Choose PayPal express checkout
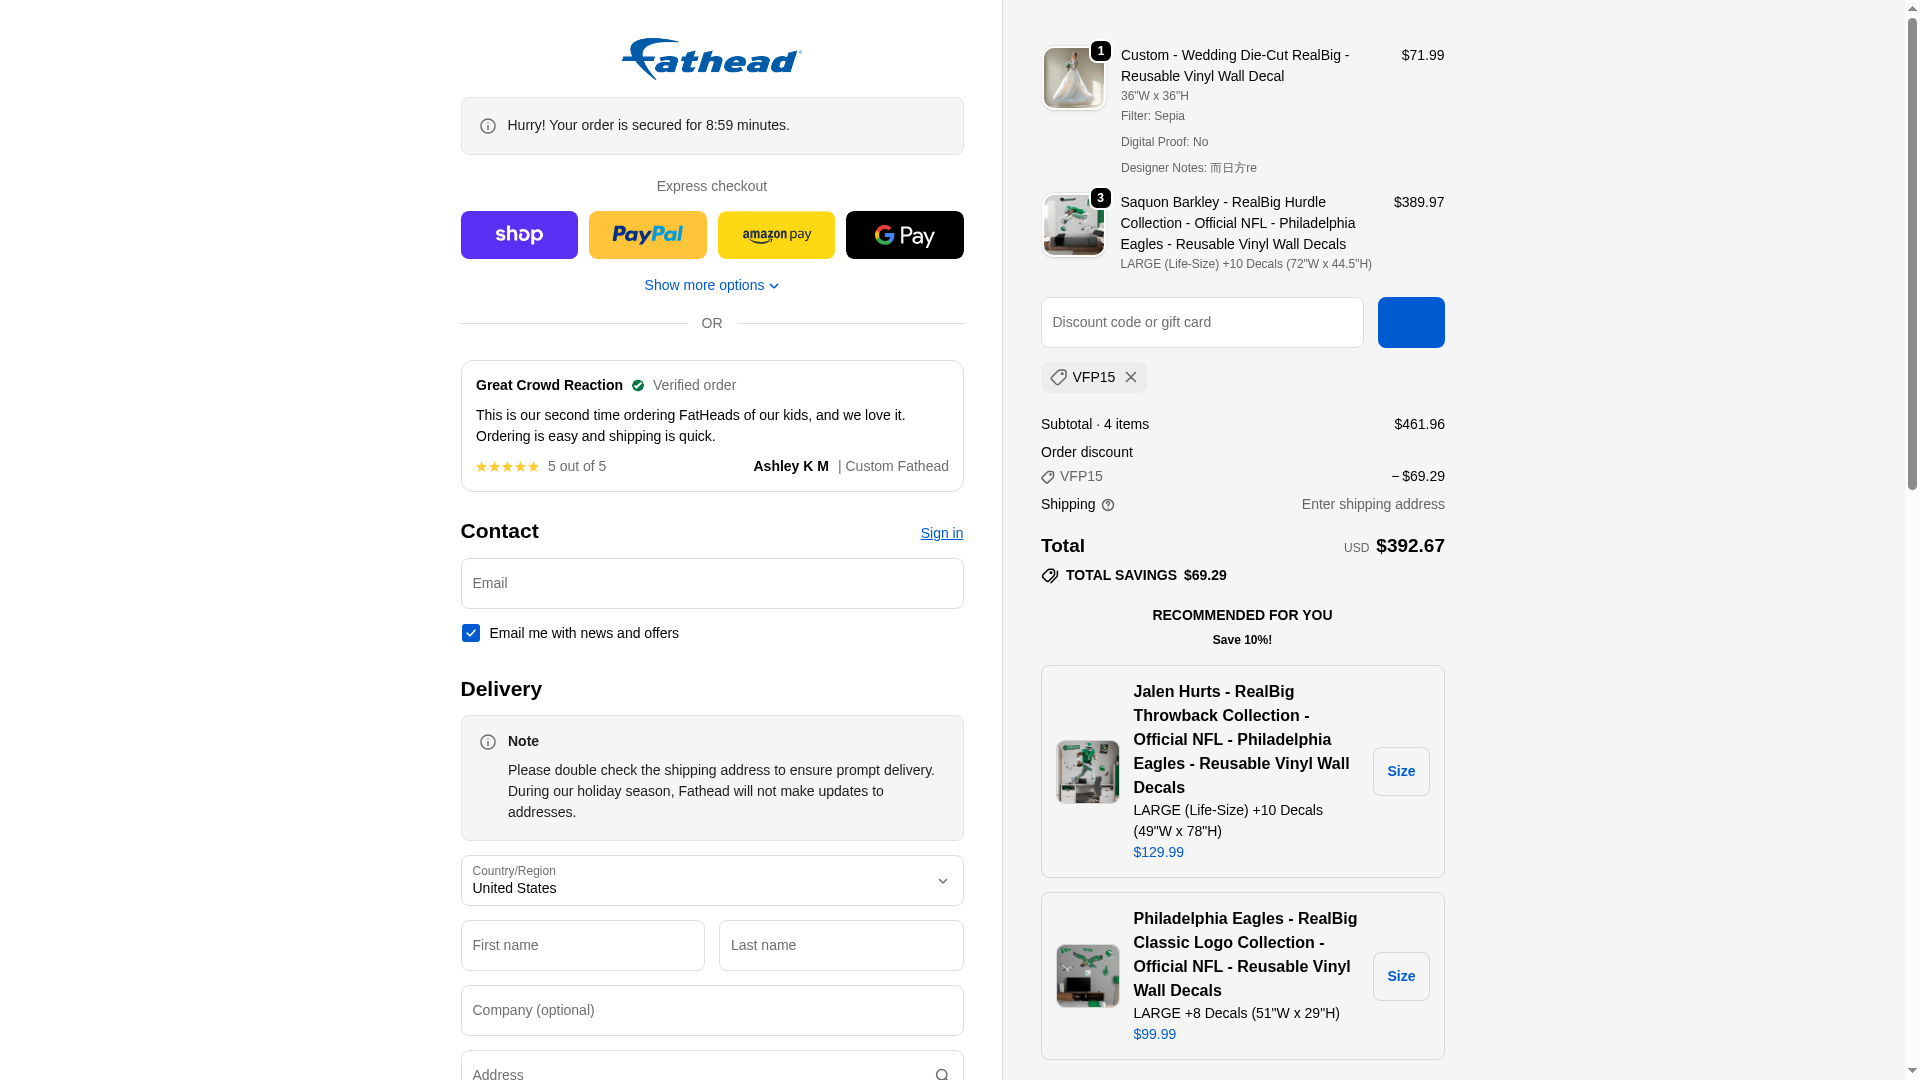 point(648,235)
